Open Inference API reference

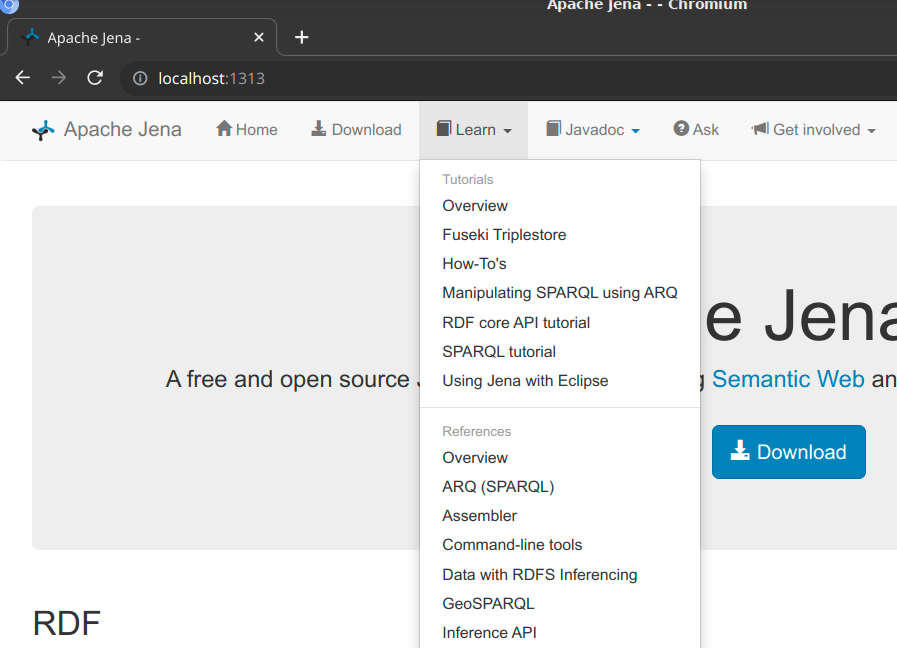click(559, 633)
